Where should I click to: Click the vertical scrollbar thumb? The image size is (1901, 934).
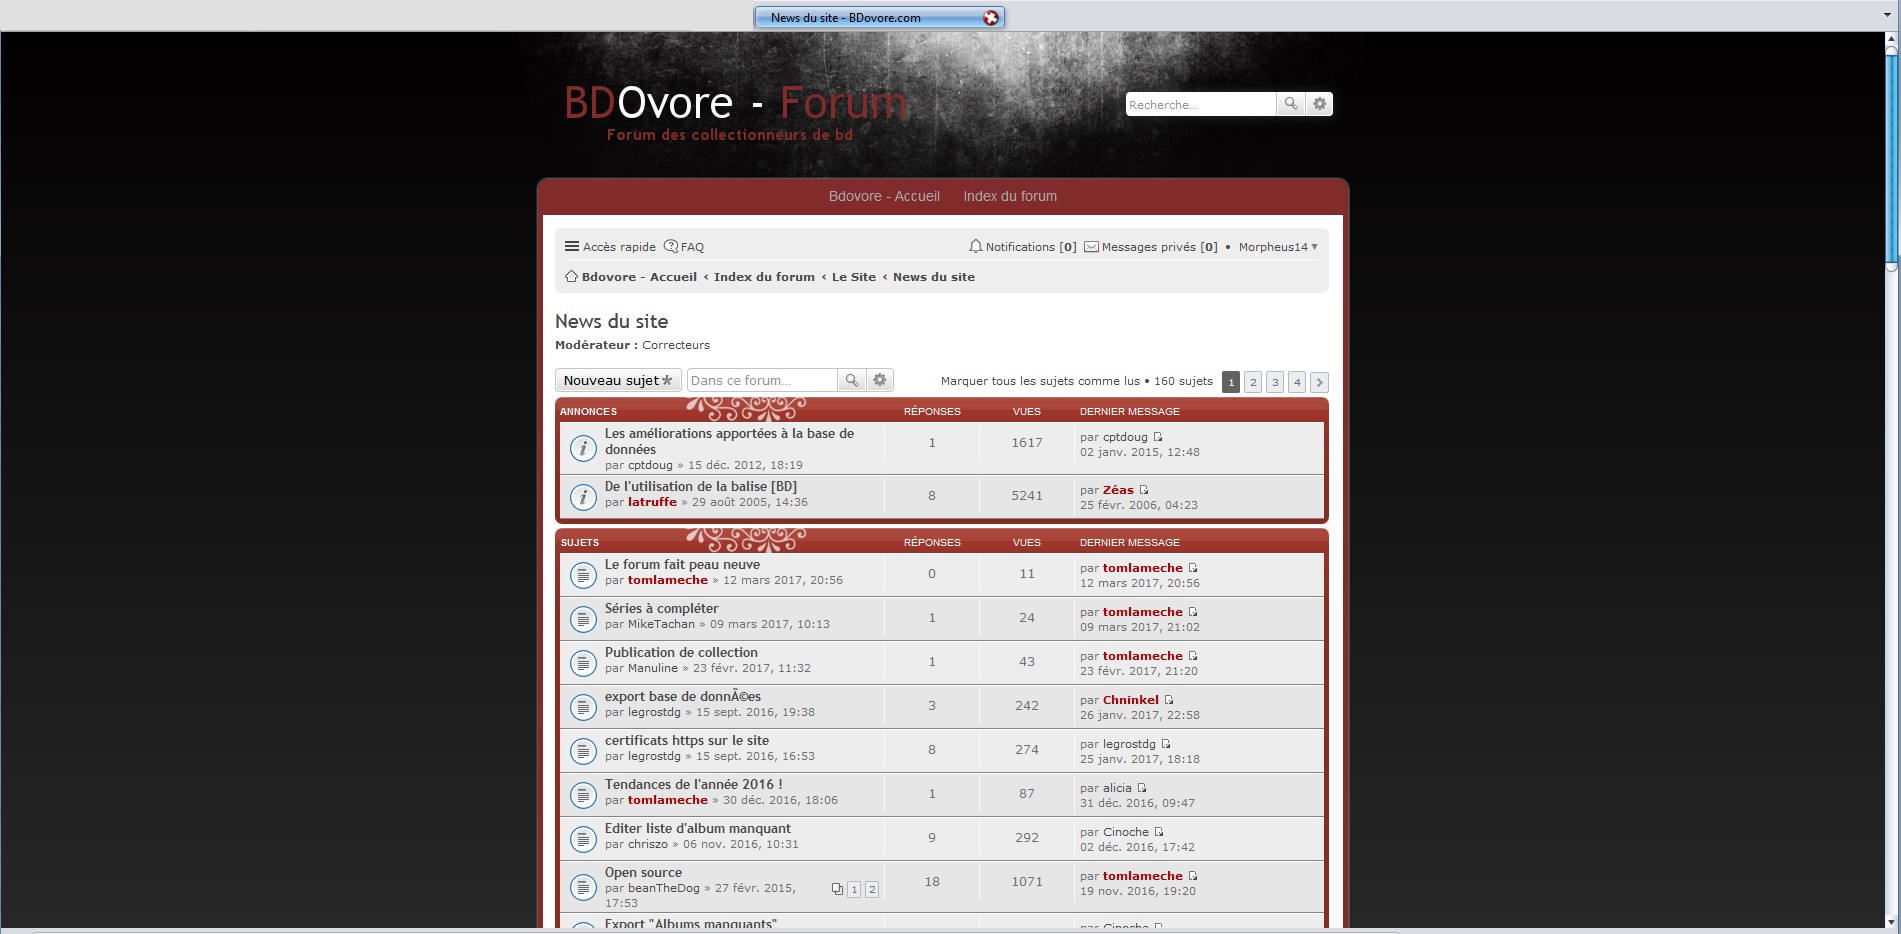1891,160
